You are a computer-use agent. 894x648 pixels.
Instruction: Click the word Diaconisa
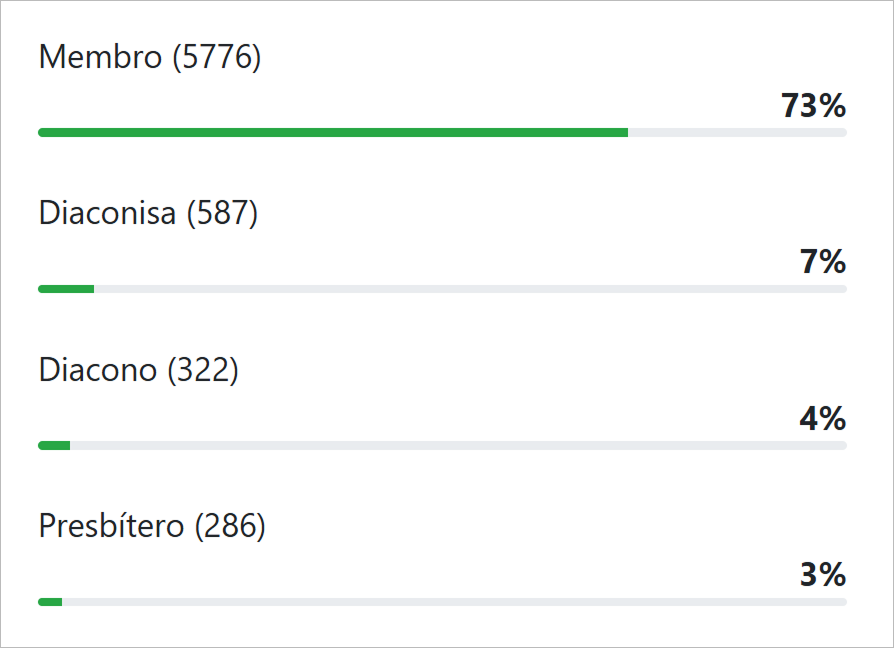tap(107, 214)
